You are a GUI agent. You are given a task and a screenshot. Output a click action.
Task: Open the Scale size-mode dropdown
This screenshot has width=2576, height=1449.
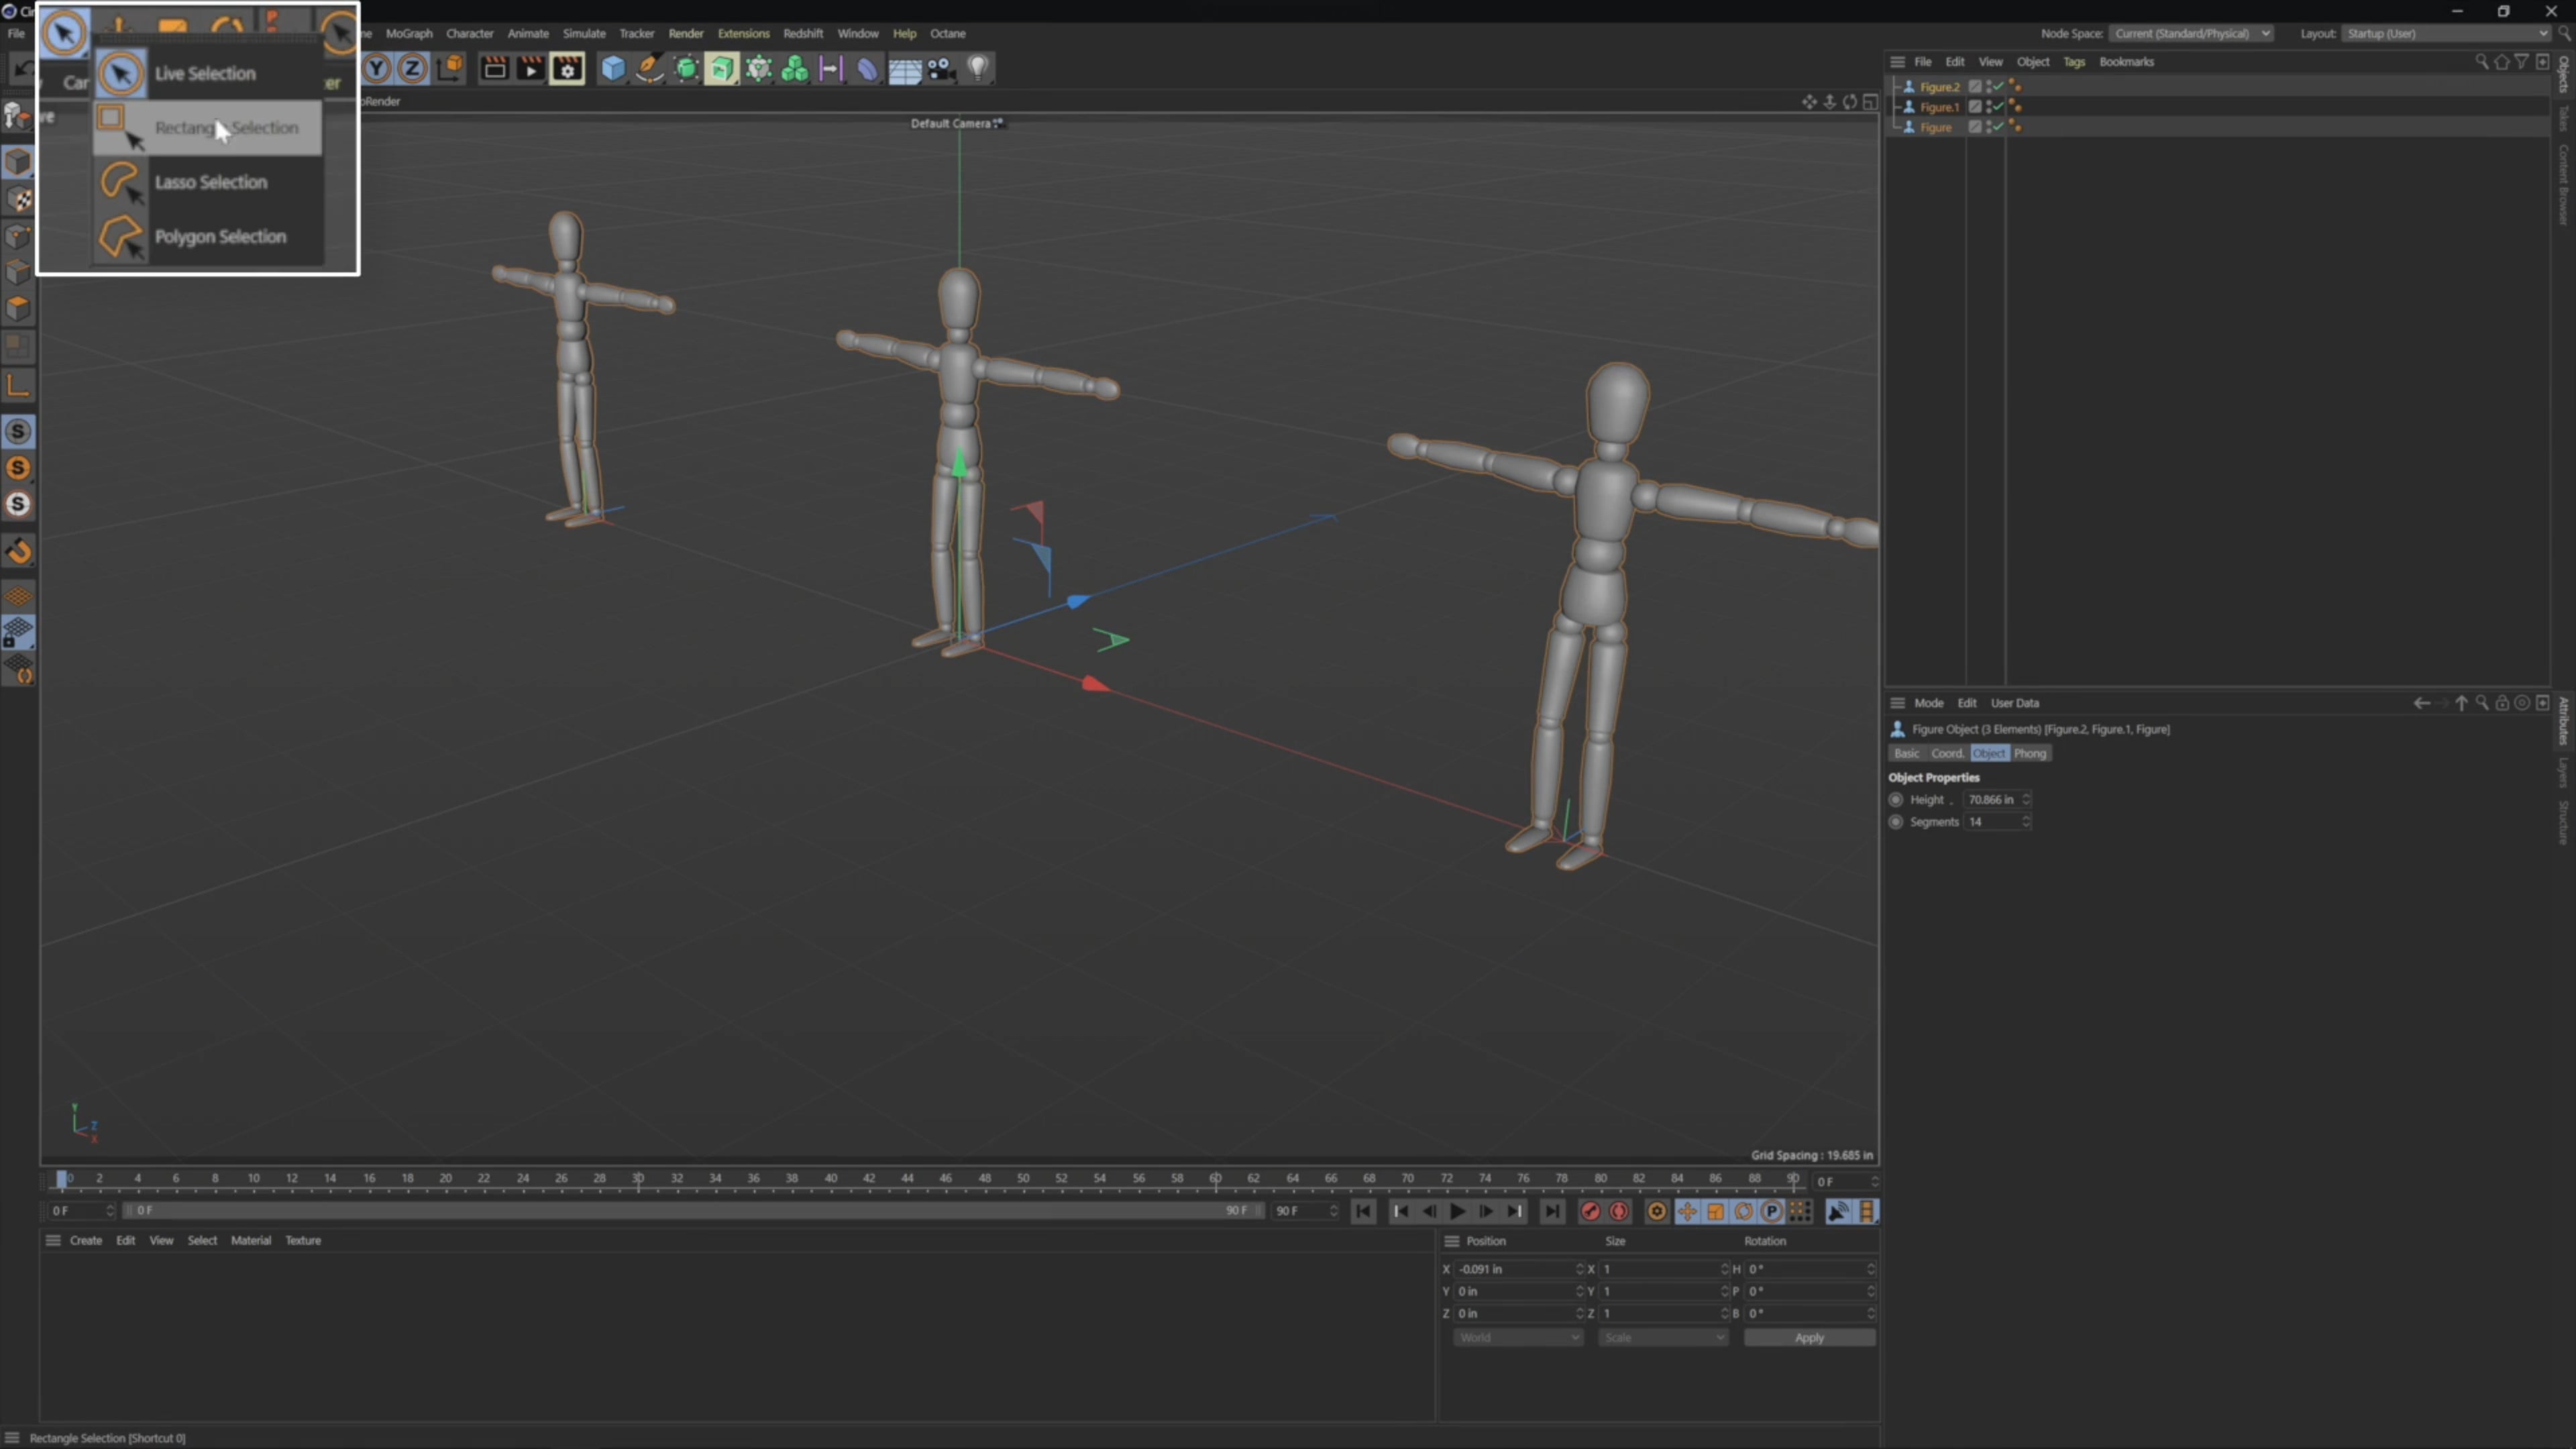point(1662,1337)
